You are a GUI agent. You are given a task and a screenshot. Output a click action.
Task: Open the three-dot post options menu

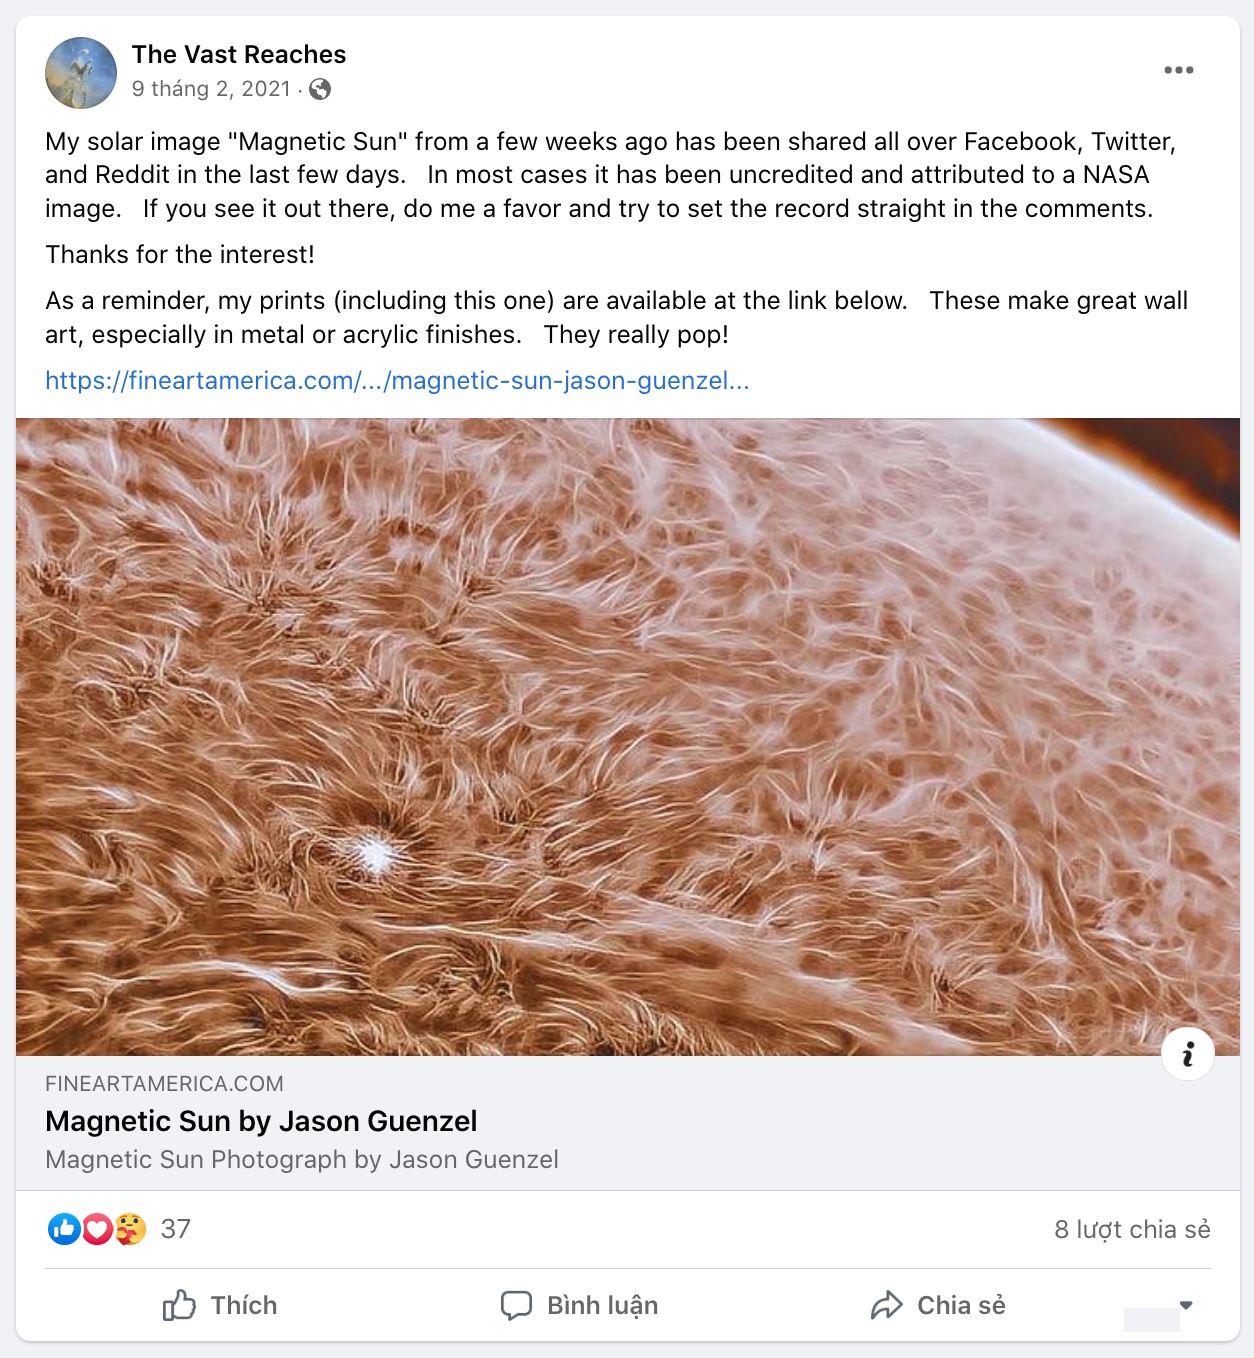click(1181, 68)
